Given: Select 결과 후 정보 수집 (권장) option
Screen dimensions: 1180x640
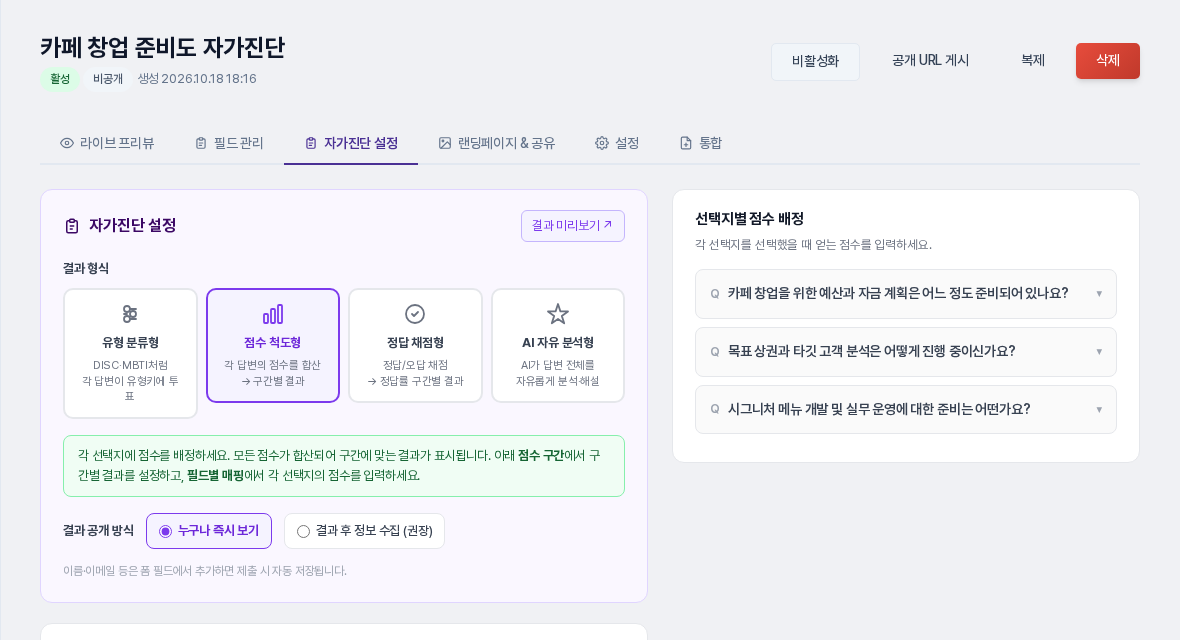Looking at the screenshot, I should pos(364,531).
